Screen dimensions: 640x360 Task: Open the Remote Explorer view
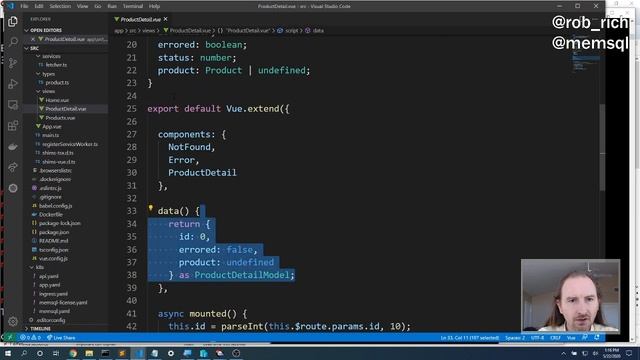pos(13,105)
